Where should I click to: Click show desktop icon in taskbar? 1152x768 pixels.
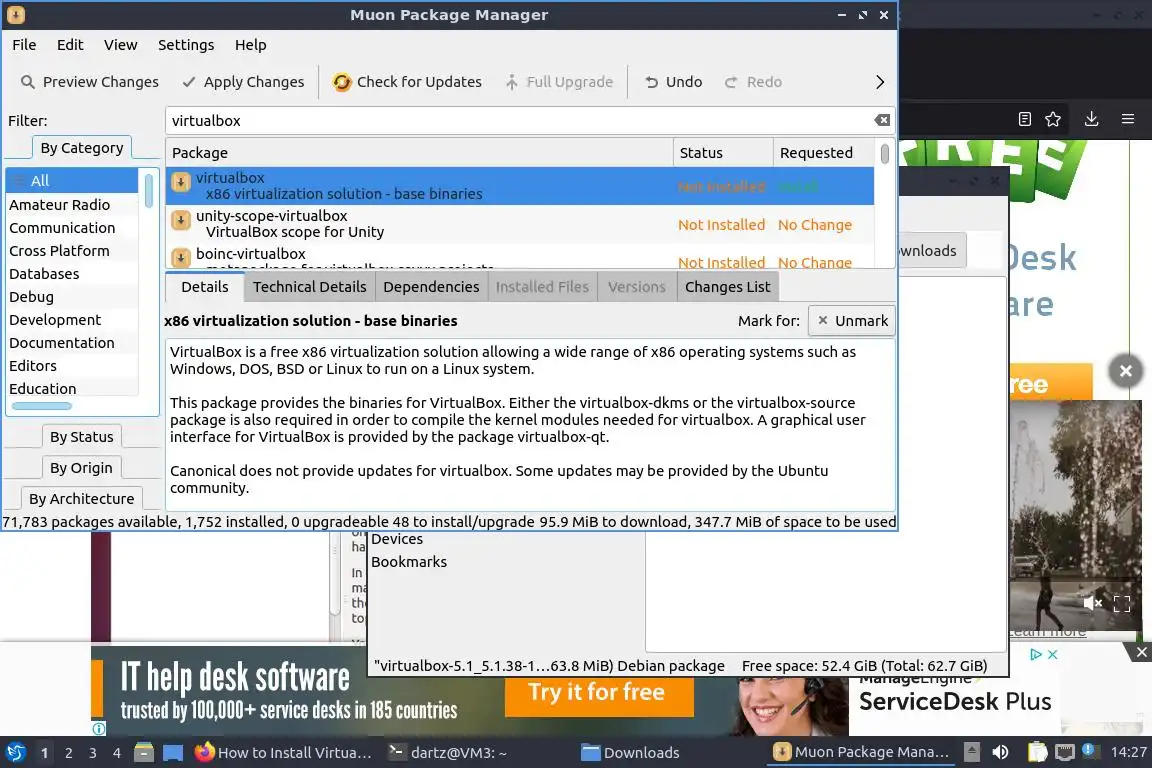coord(173,753)
